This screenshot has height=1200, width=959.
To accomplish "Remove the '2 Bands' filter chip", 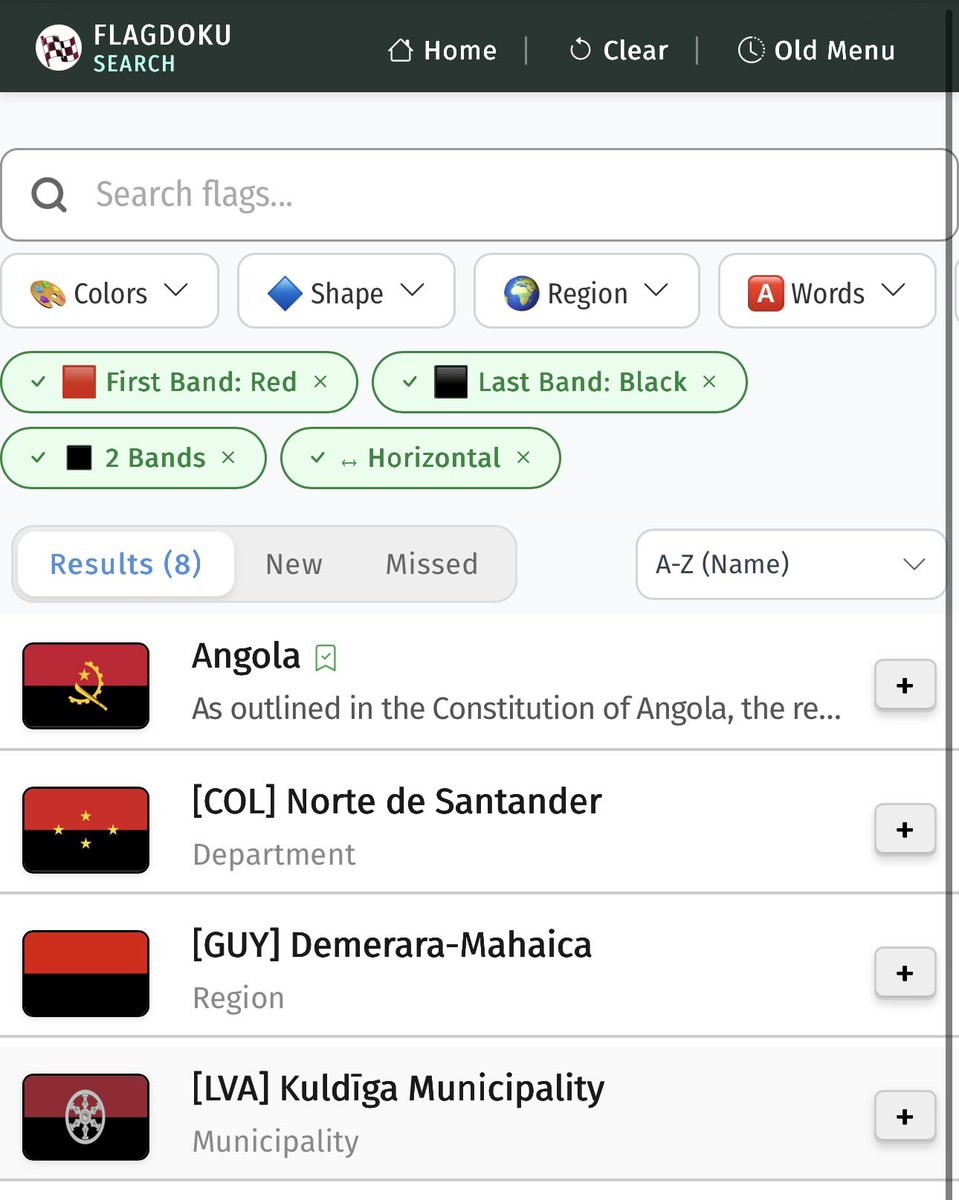I will tap(229, 458).
